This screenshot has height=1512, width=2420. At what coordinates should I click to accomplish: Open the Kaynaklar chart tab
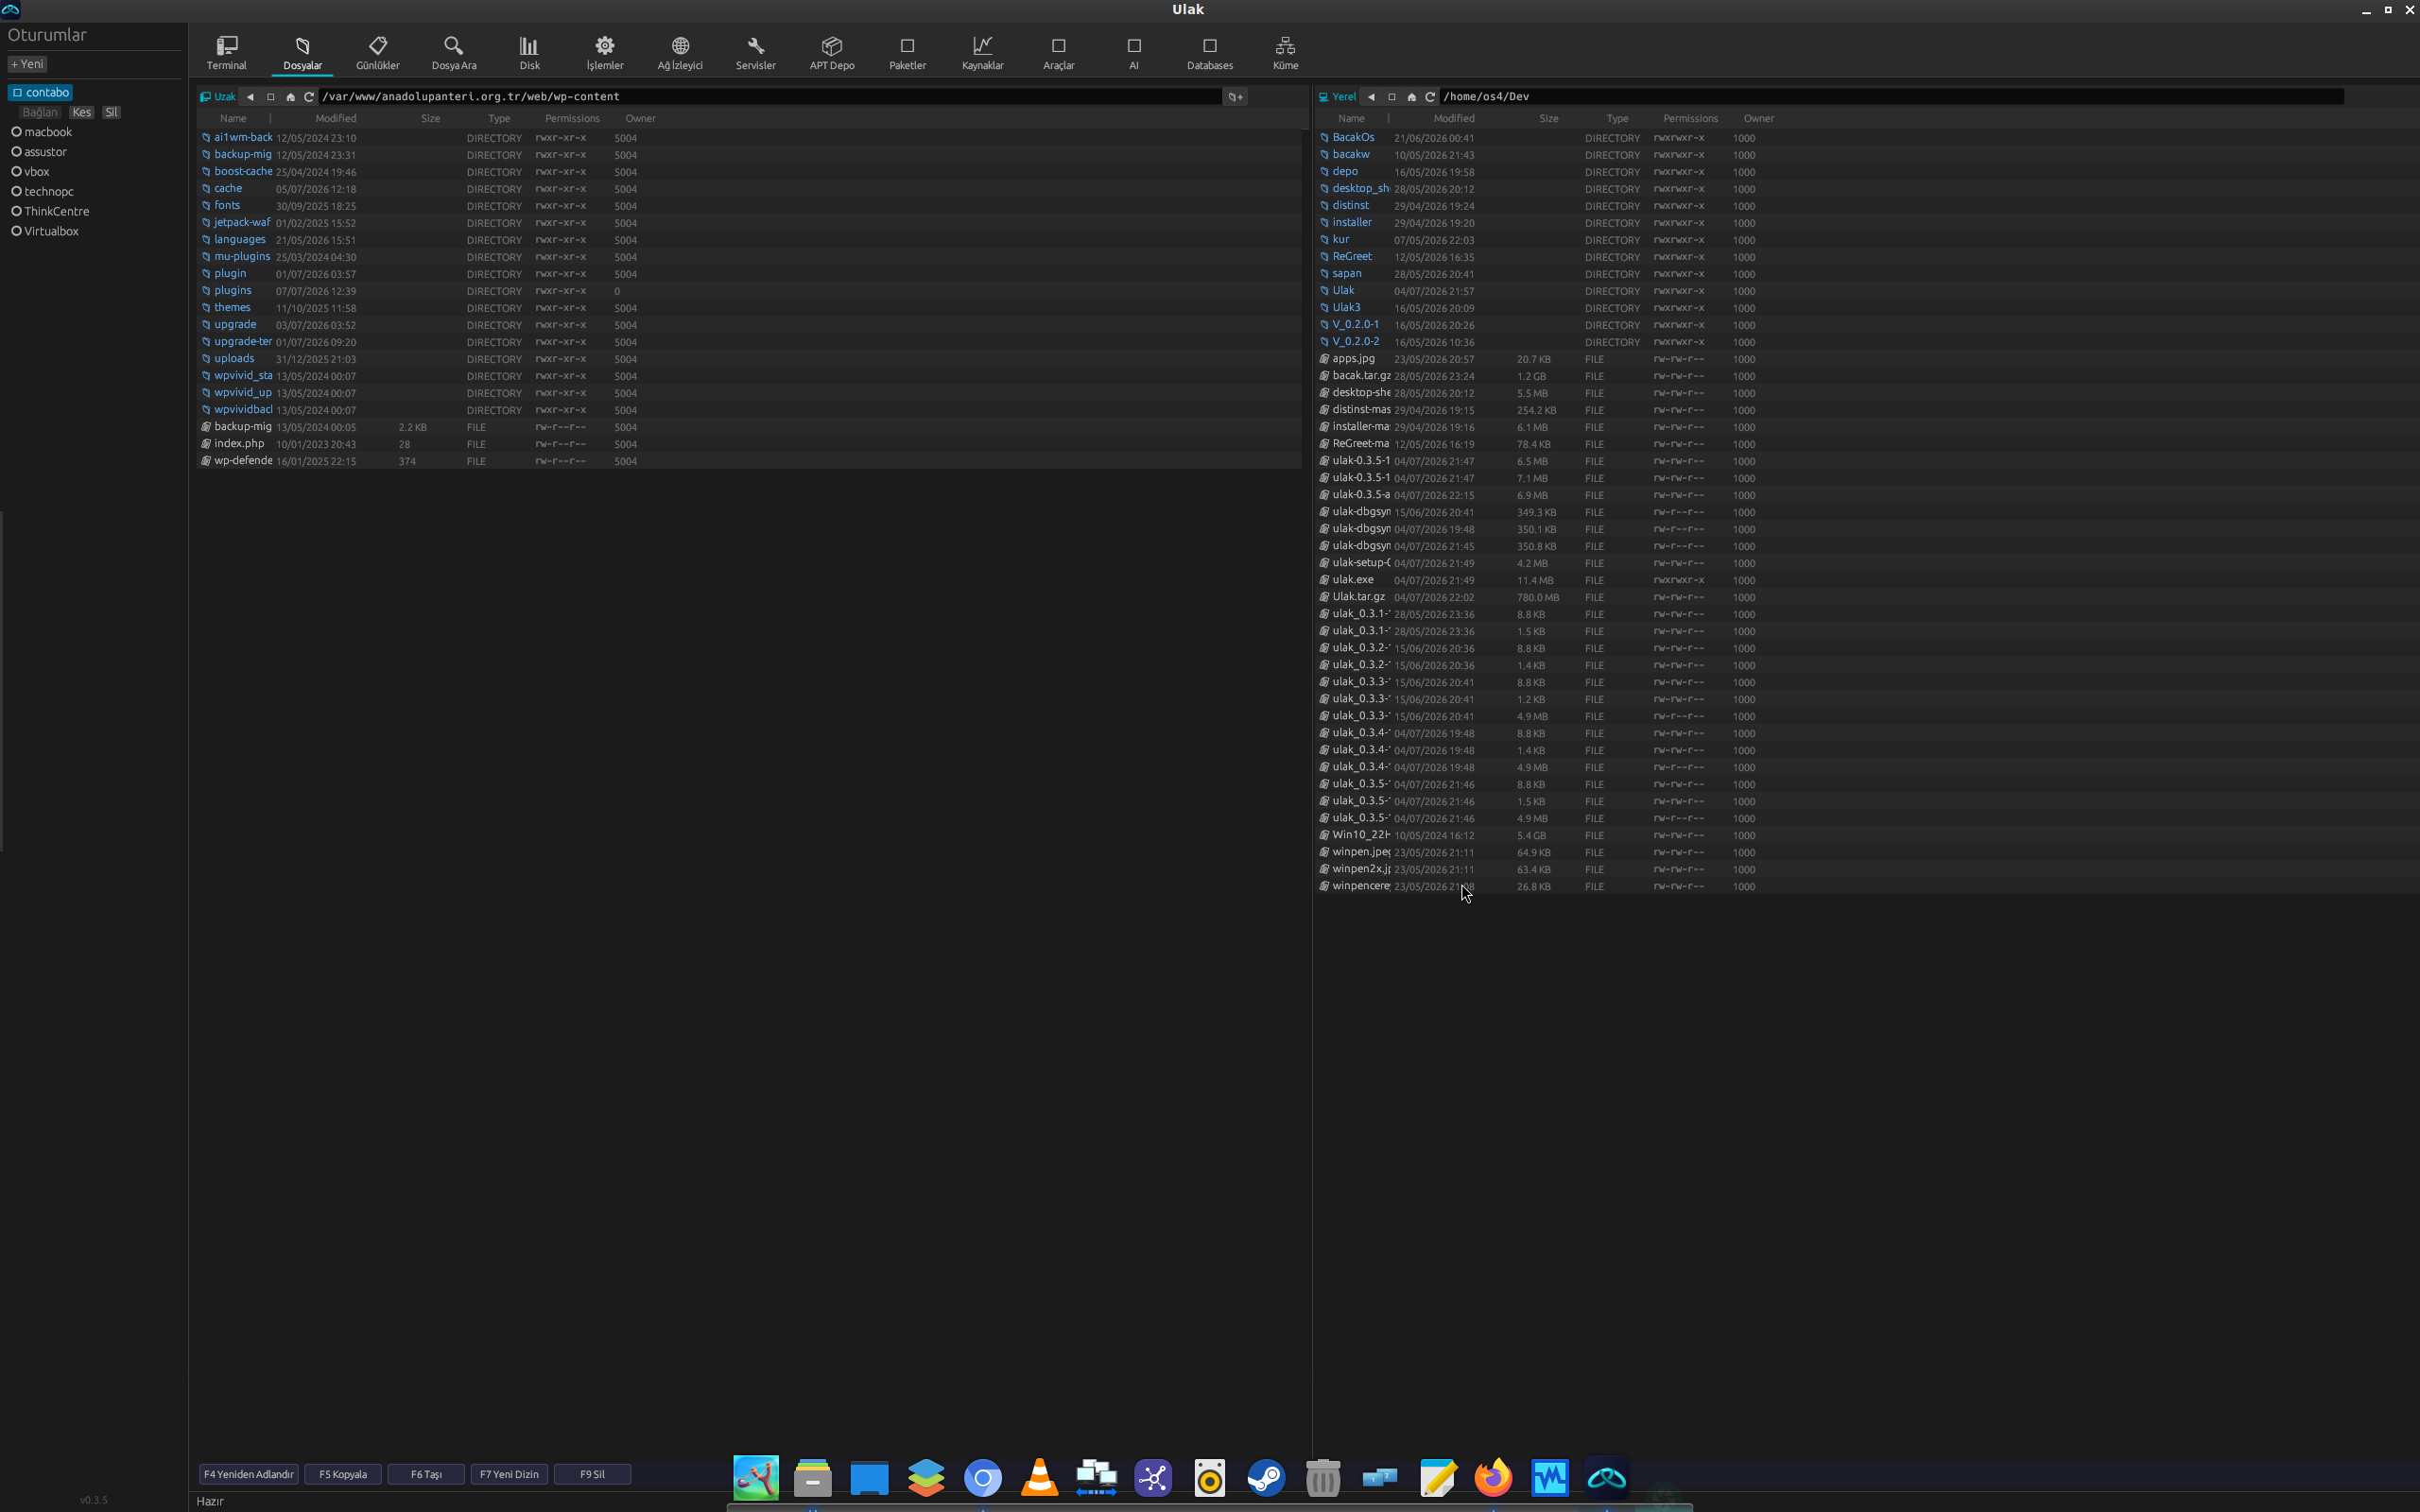[x=983, y=53]
